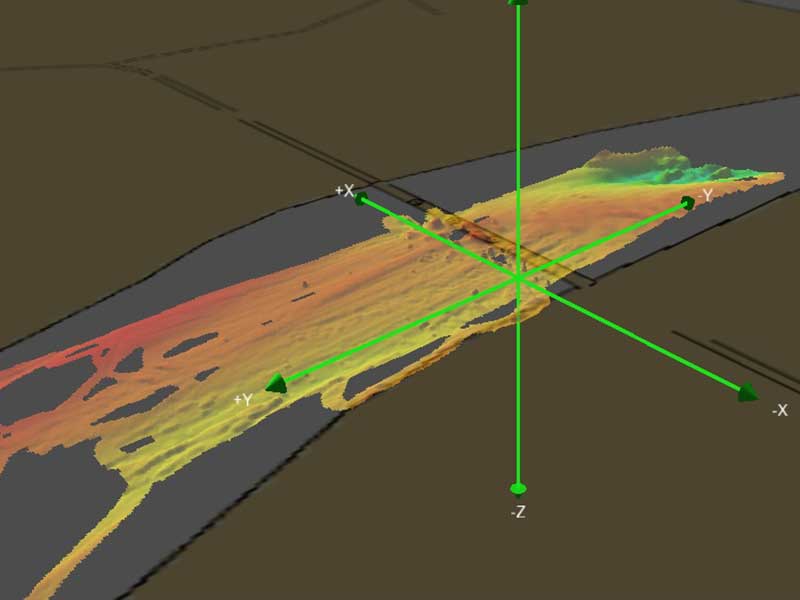The width and height of the screenshot is (800, 600).
Task: Click the +Y axis arrowhead handle
Action: (x=277, y=383)
